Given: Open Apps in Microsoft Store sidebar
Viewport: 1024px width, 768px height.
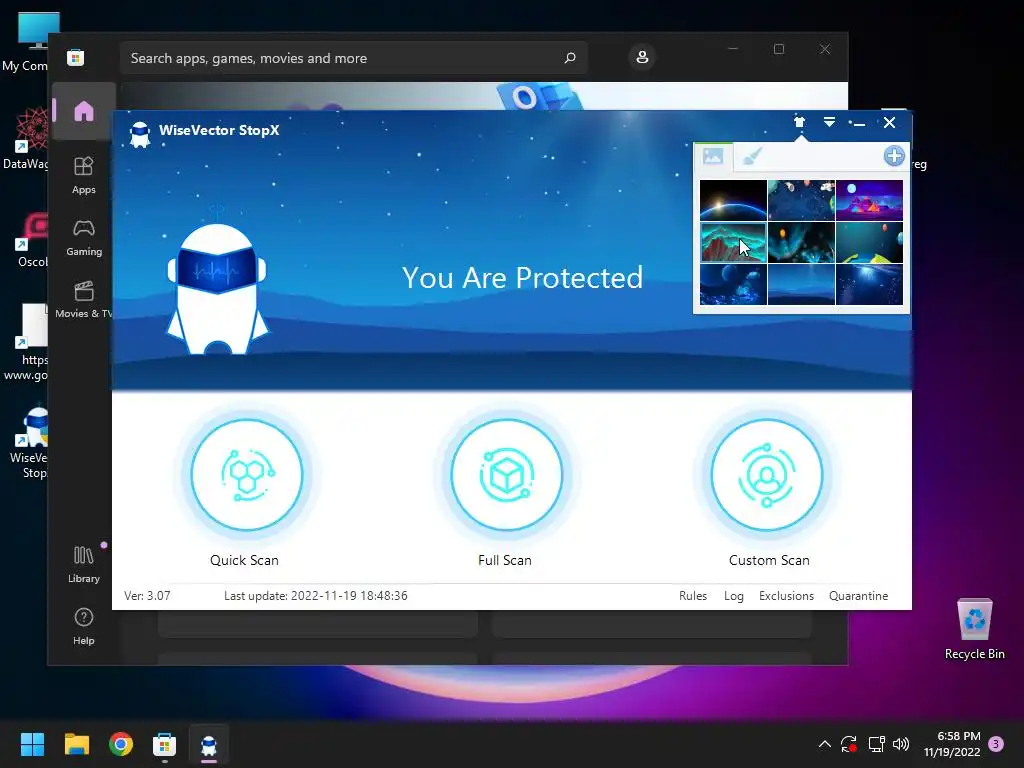Looking at the screenshot, I should 84,175.
